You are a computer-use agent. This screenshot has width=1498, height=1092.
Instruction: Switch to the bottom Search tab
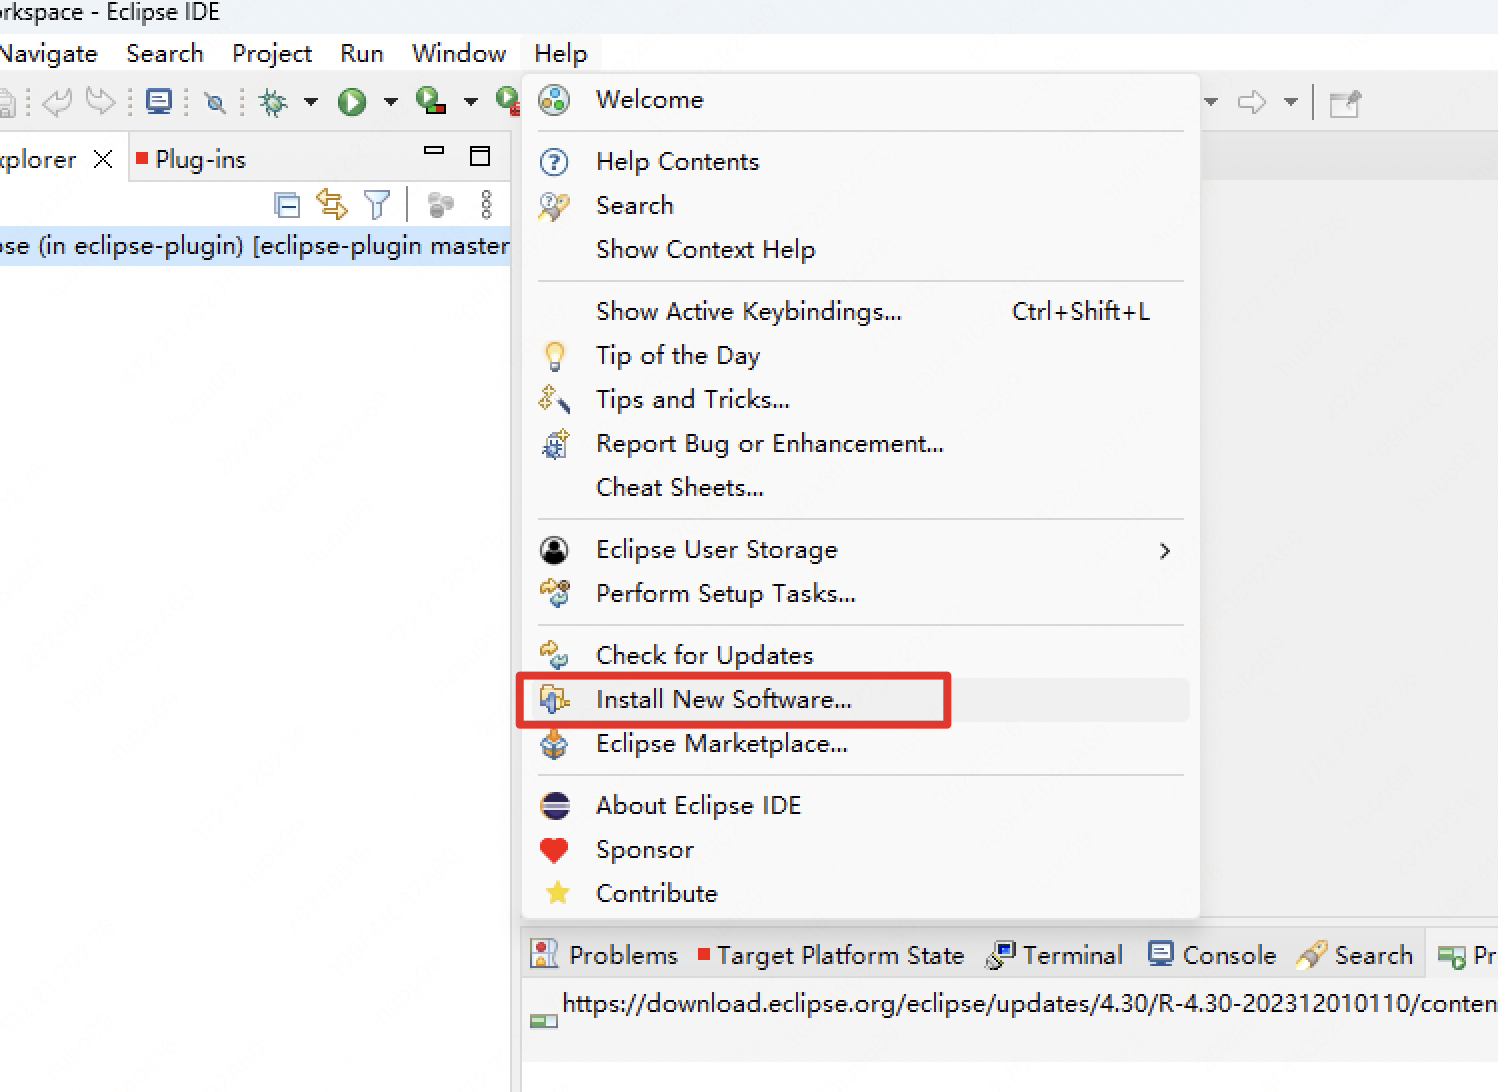[x=1355, y=955]
